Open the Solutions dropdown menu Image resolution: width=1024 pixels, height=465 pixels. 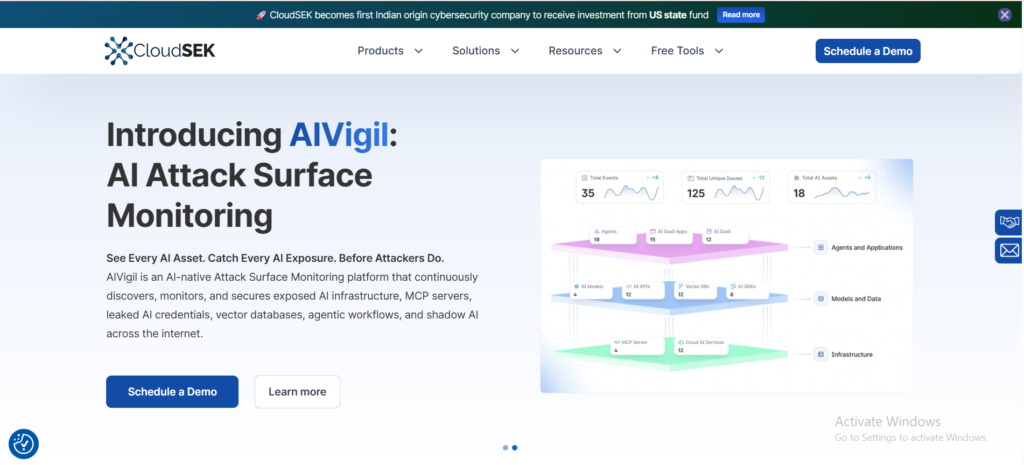click(485, 51)
